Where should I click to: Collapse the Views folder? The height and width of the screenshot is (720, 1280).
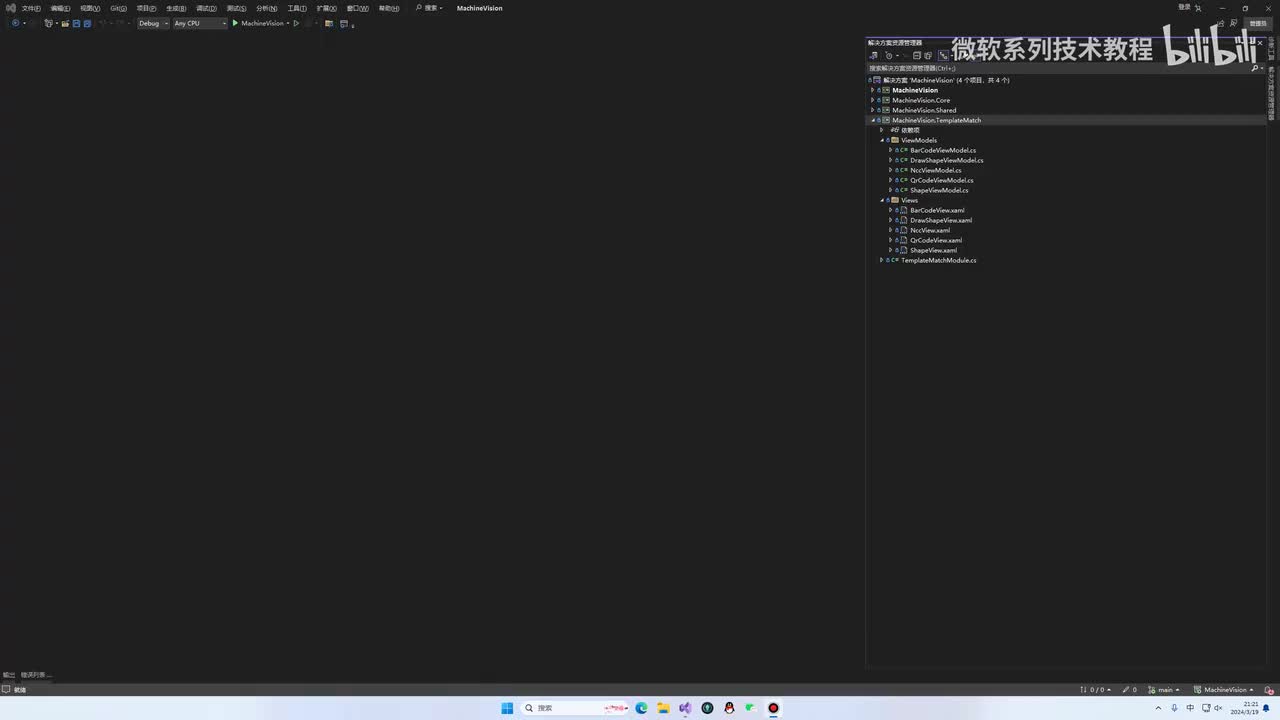[x=882, y=200]
